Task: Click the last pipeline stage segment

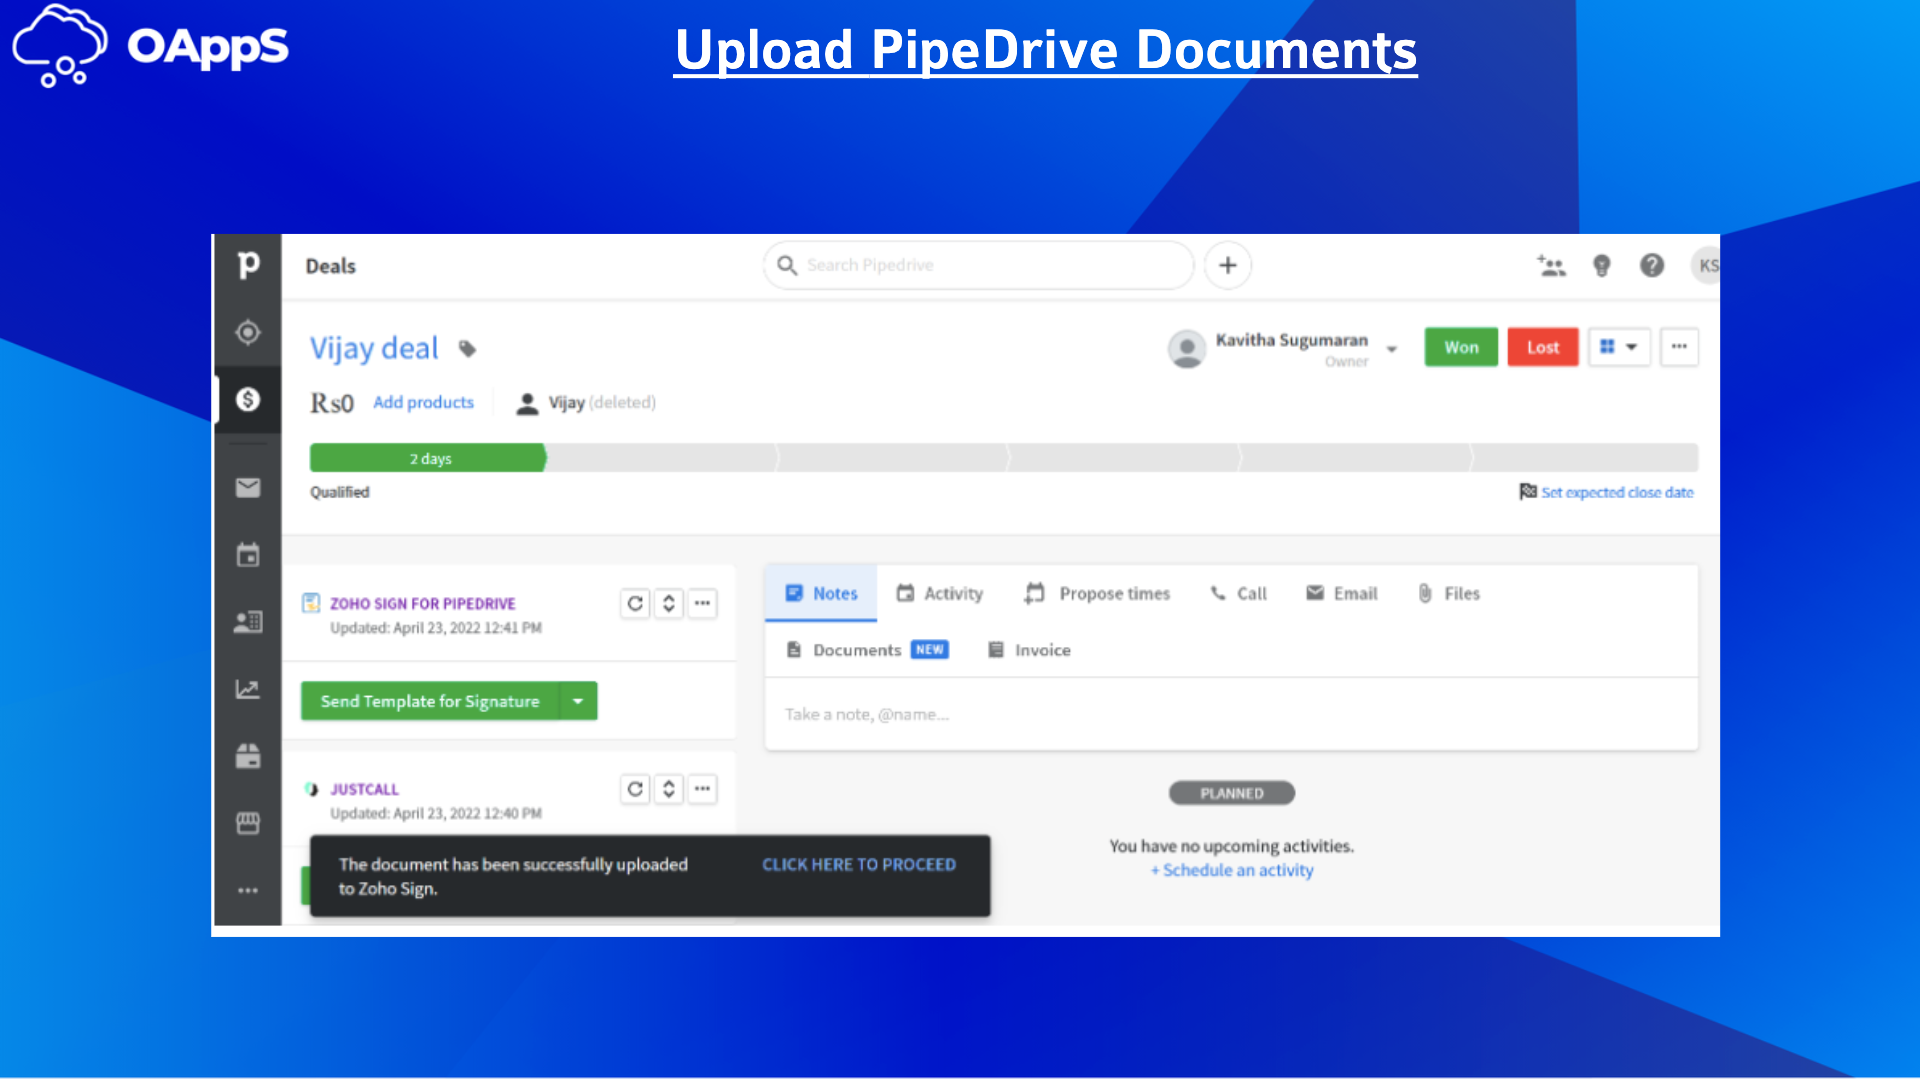Action: 1586,458
